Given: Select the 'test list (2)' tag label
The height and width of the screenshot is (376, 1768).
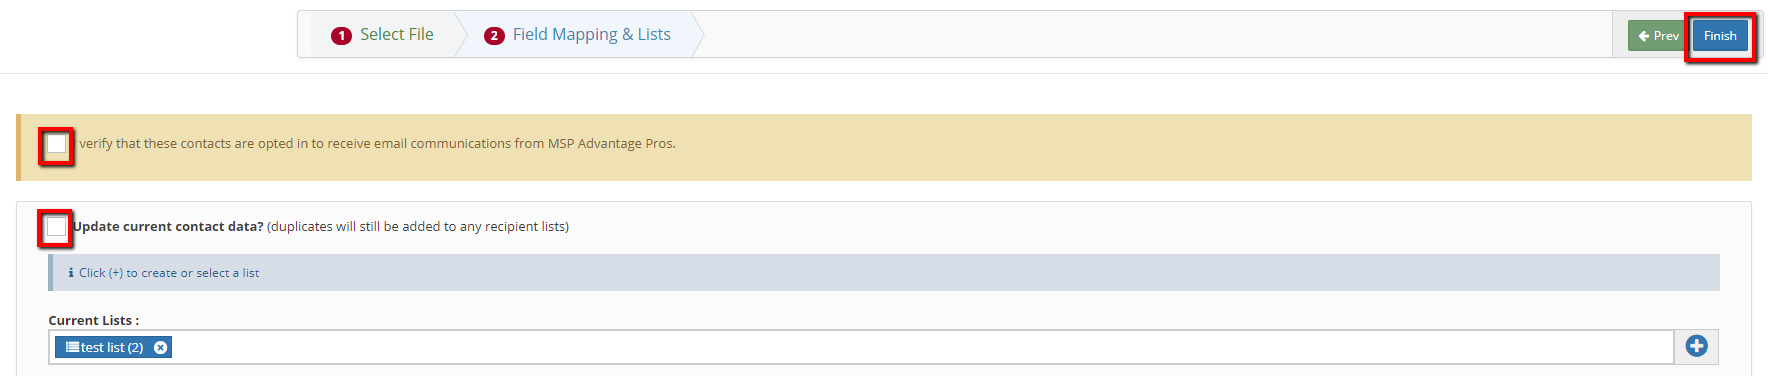Looking at the screenshot, I should pyautogui.click(x=112, y=347).
